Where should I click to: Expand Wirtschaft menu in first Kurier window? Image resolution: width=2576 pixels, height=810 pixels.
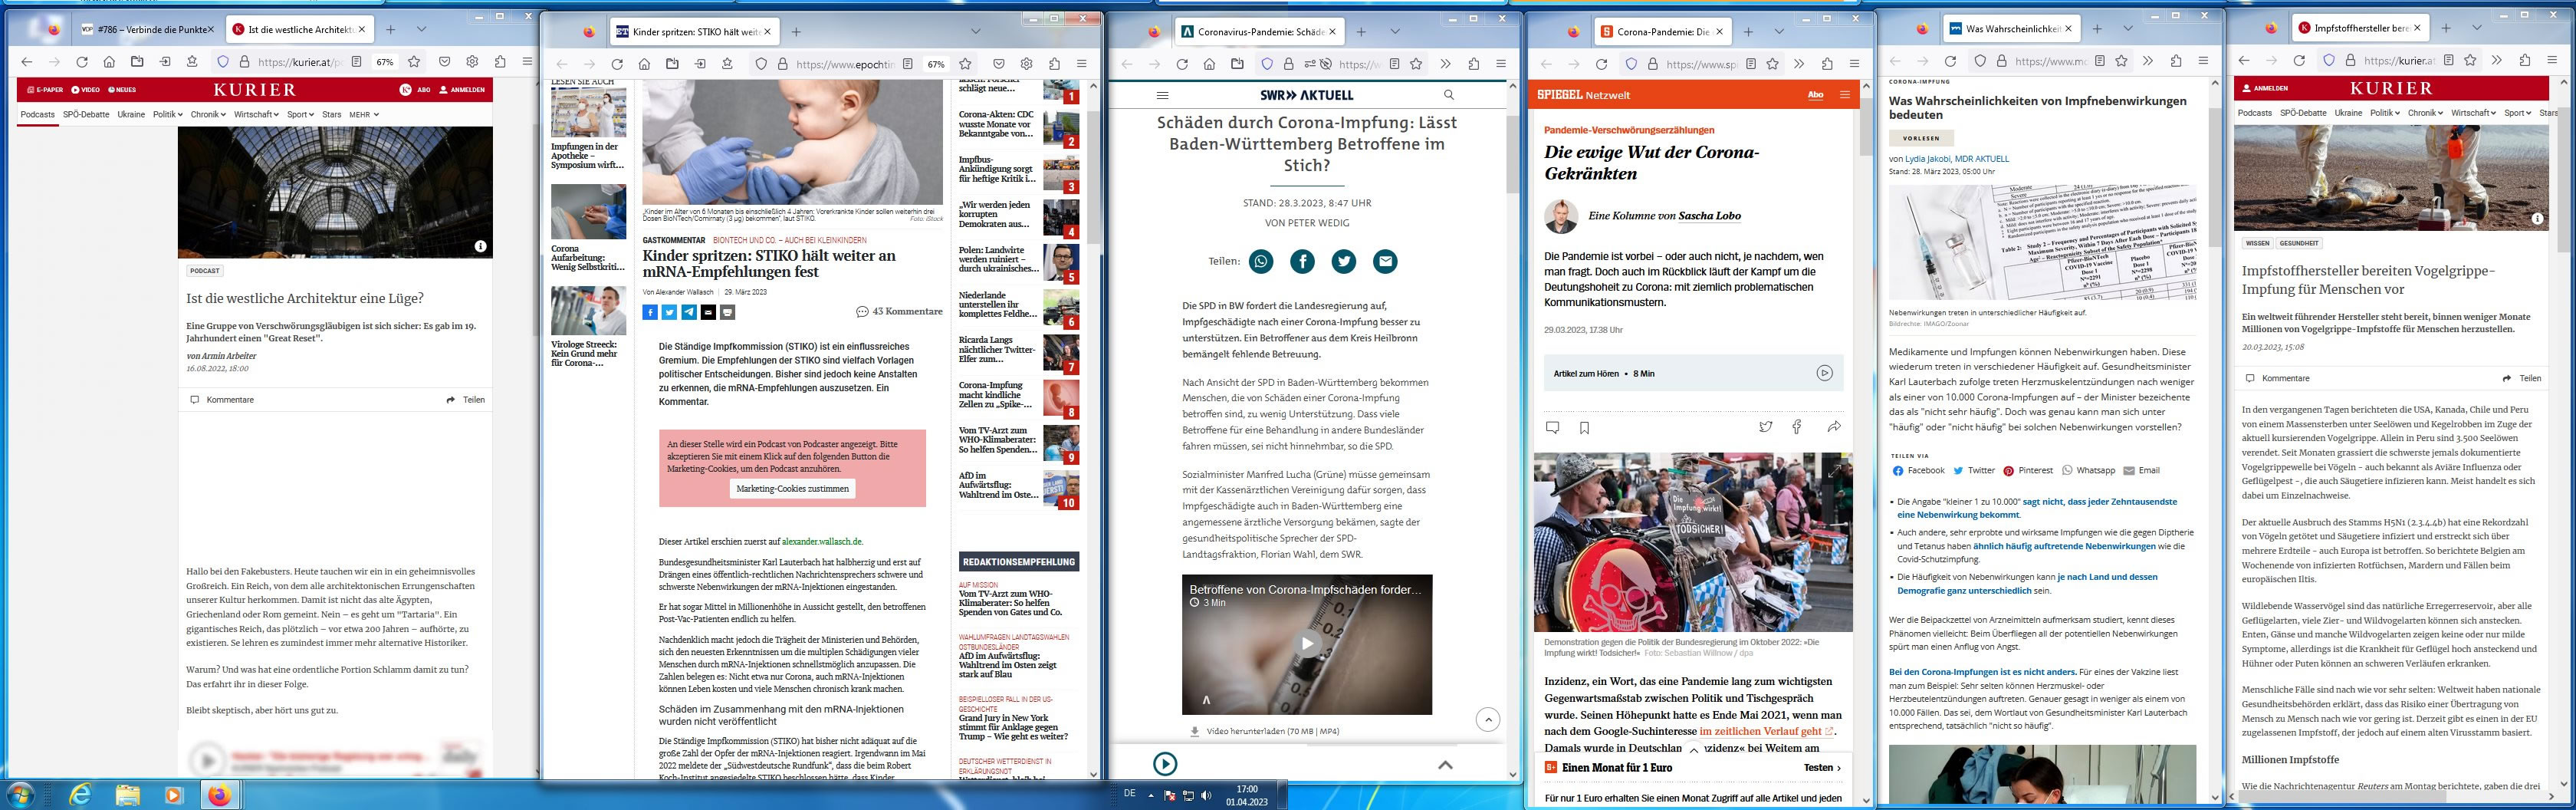click(256, 115)
